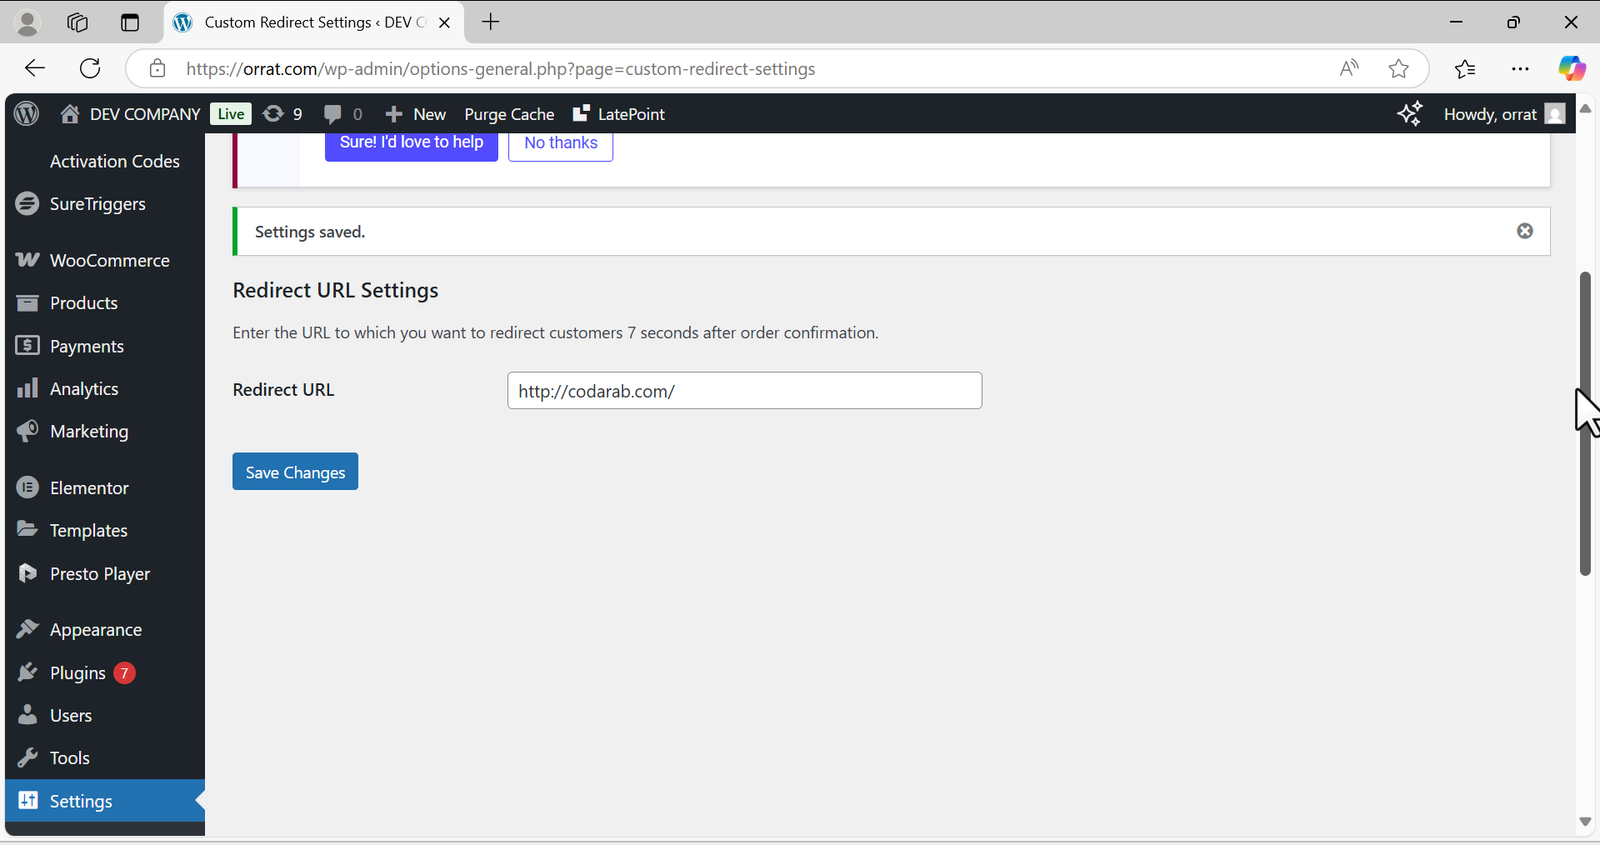1600x845 pixels.
Task: Open the Elementor menu item
Action: [105, 488]
